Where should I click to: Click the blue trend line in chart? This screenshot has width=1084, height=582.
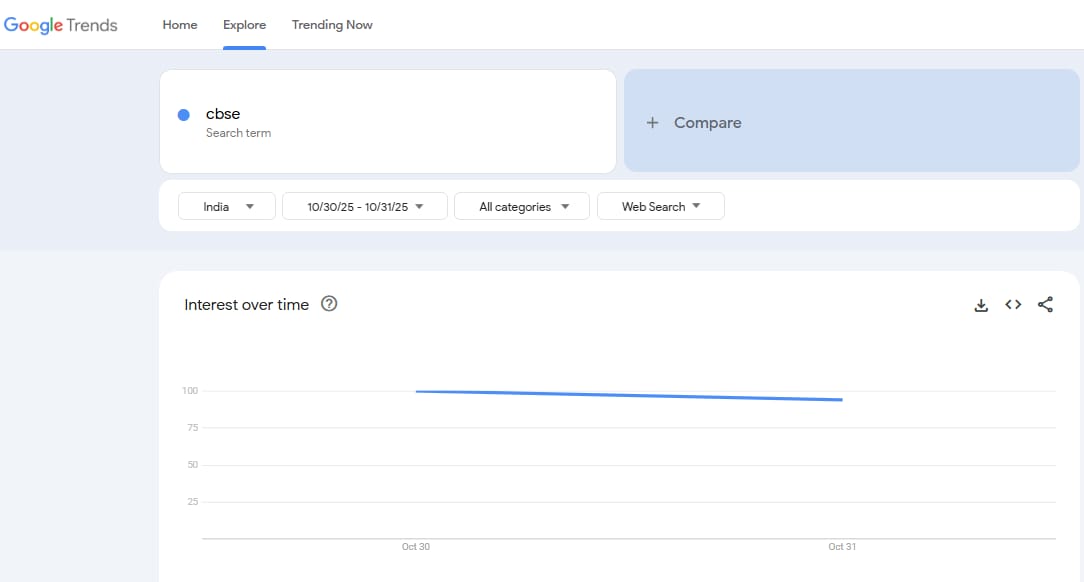[x=629, y=395]
